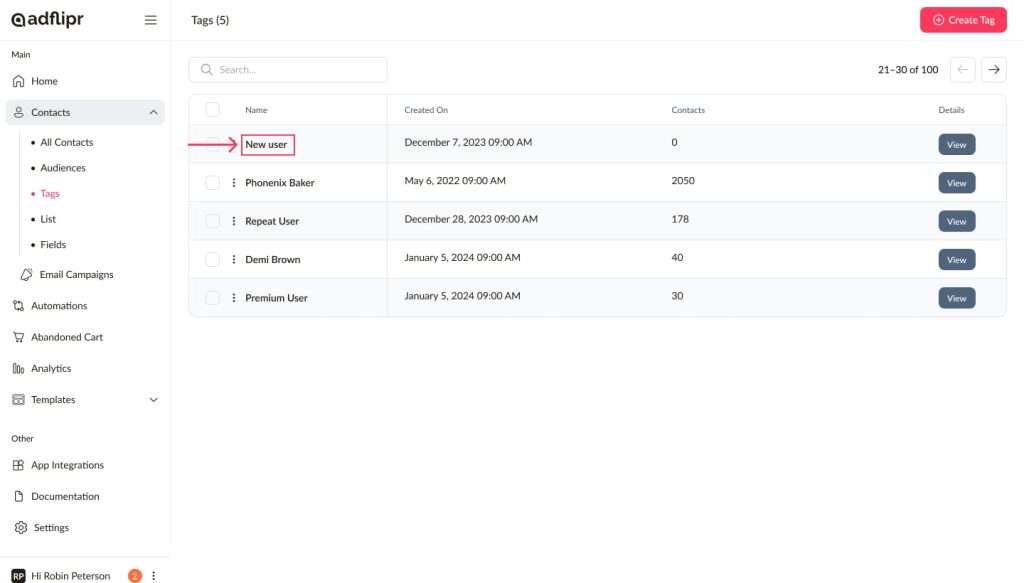Click the Settings gear icon

pos(20,528)
